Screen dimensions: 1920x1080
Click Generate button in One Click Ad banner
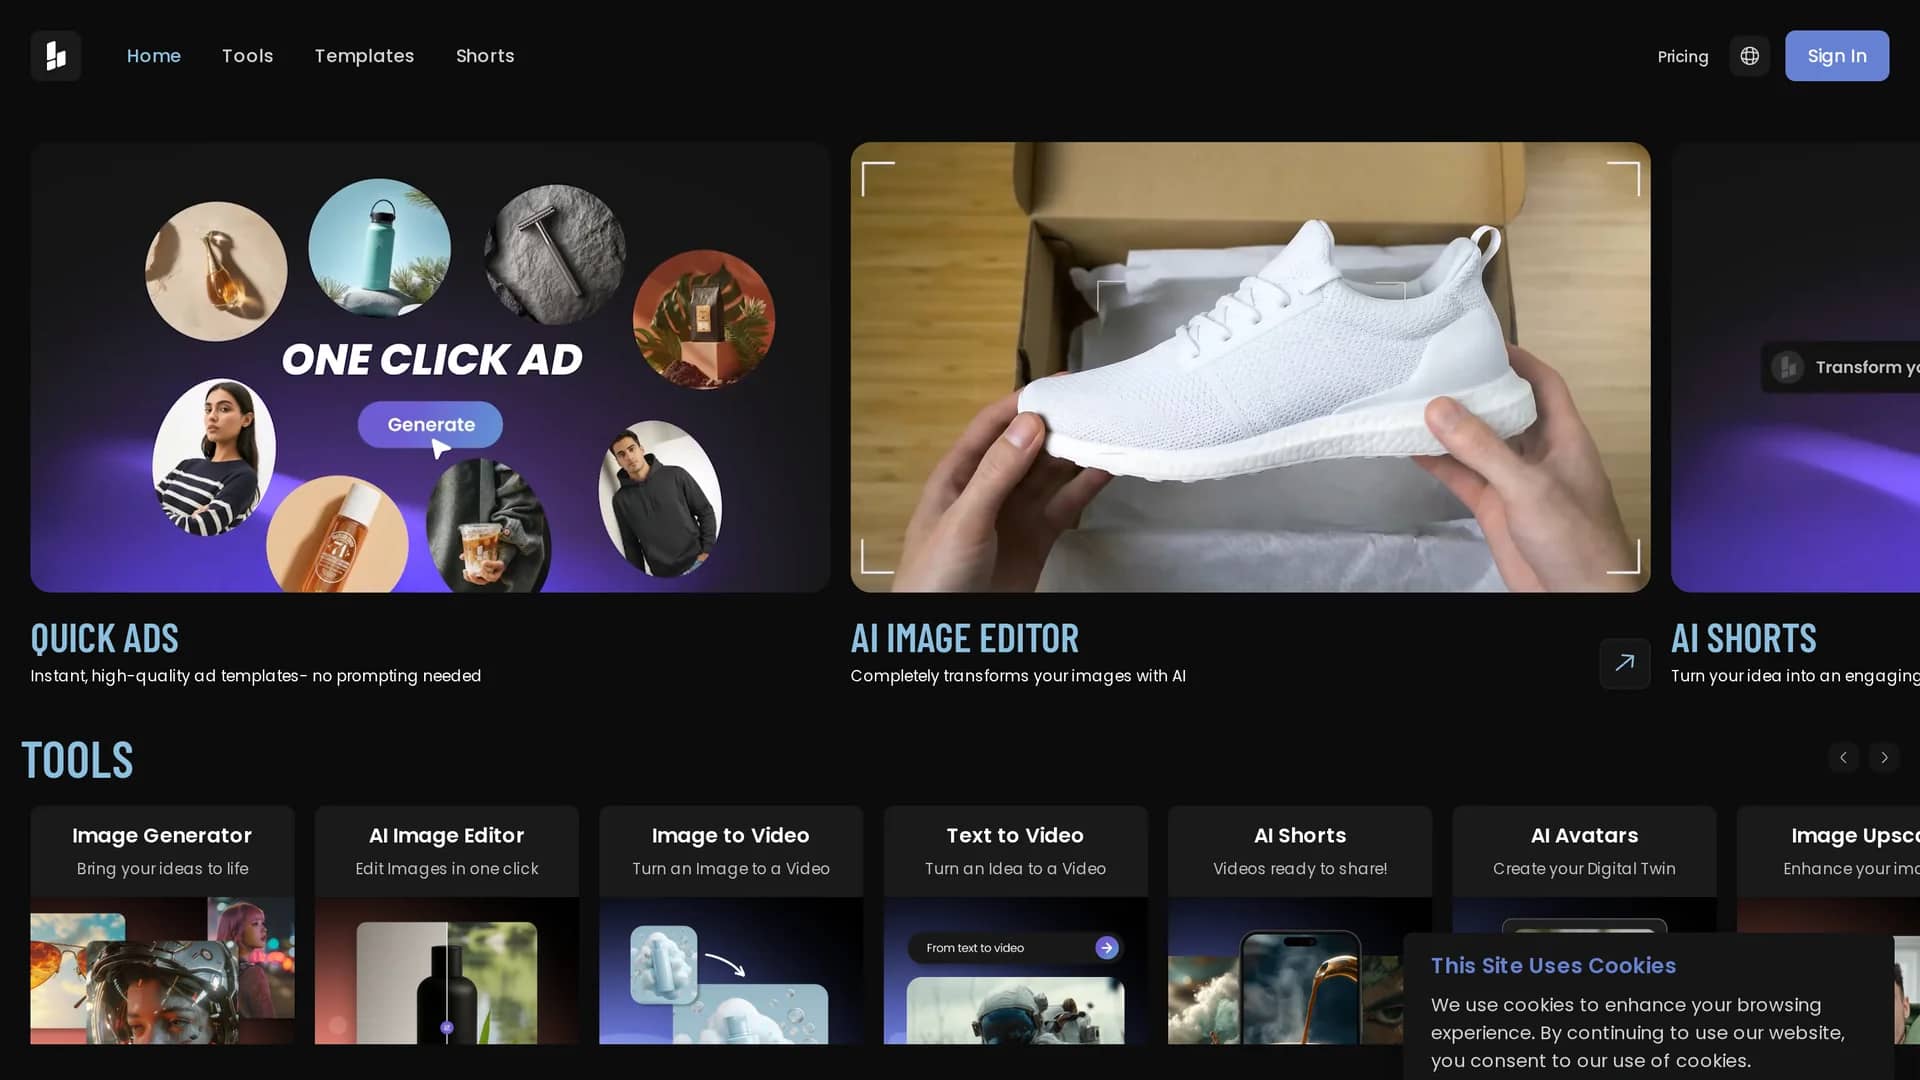pyautogui.click(x=430, y=425)
